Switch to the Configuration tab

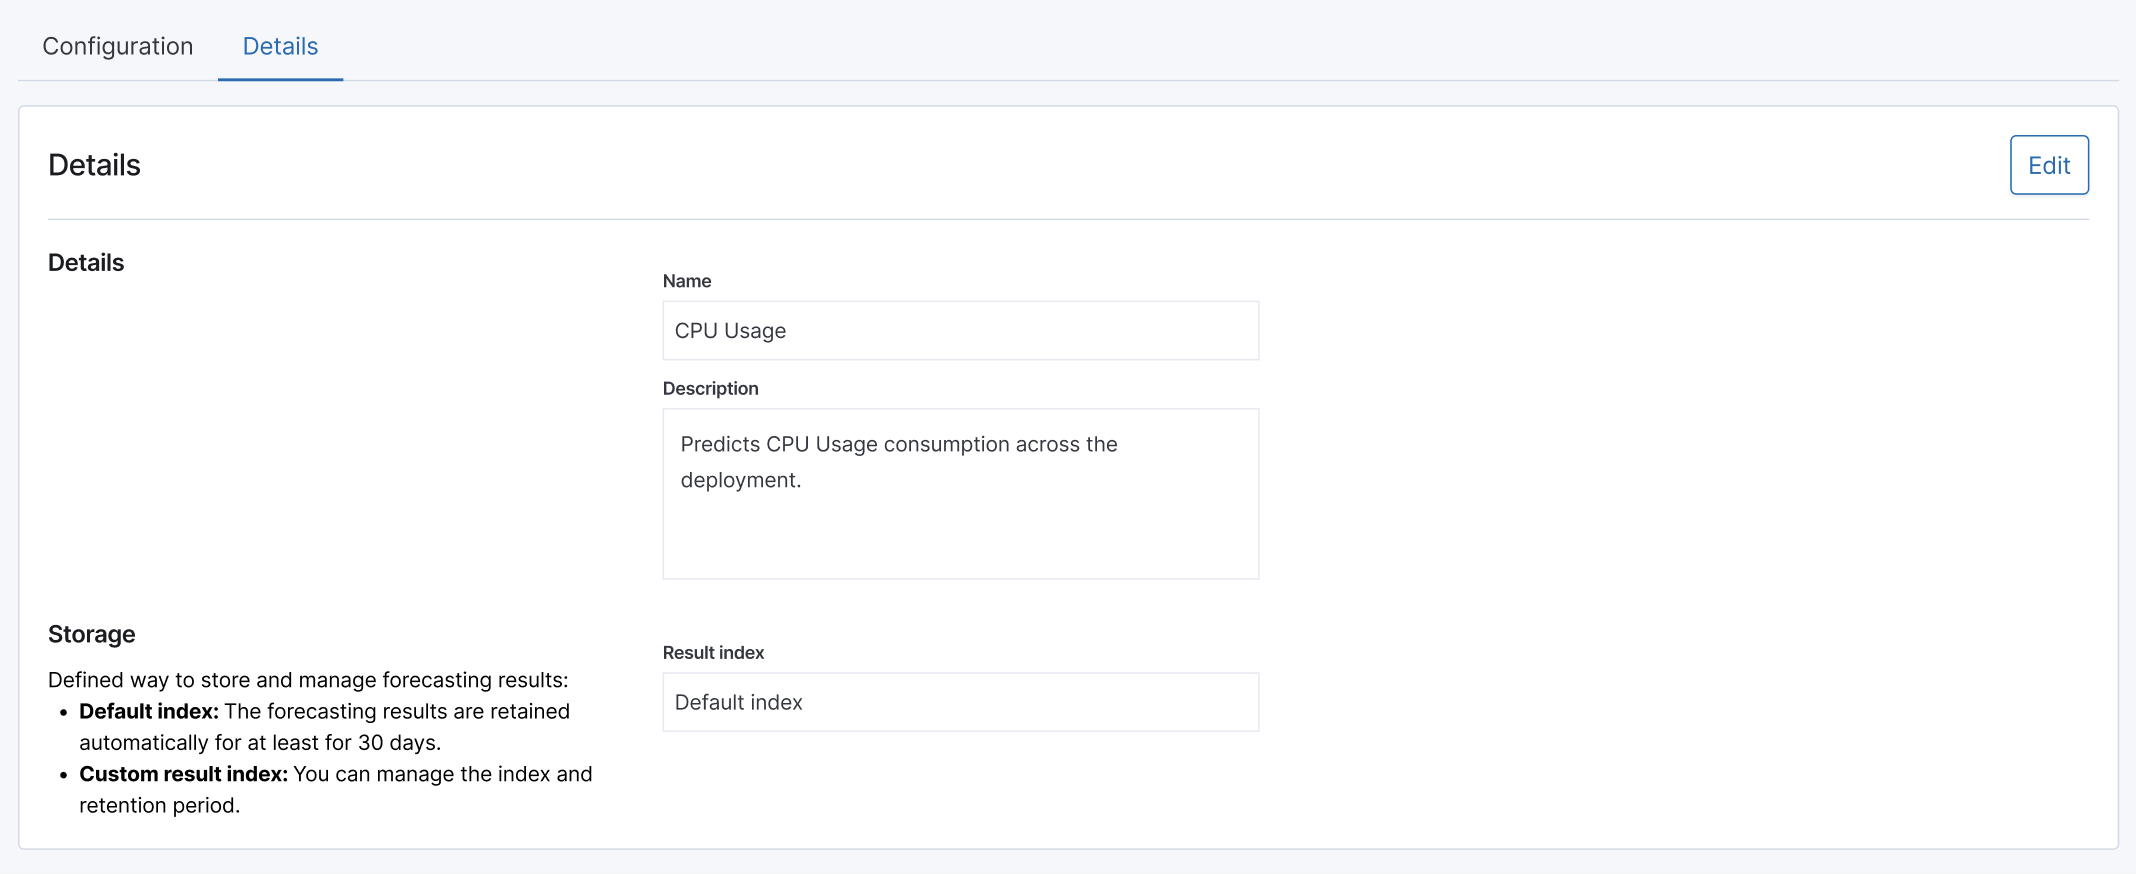click(117, 46)
